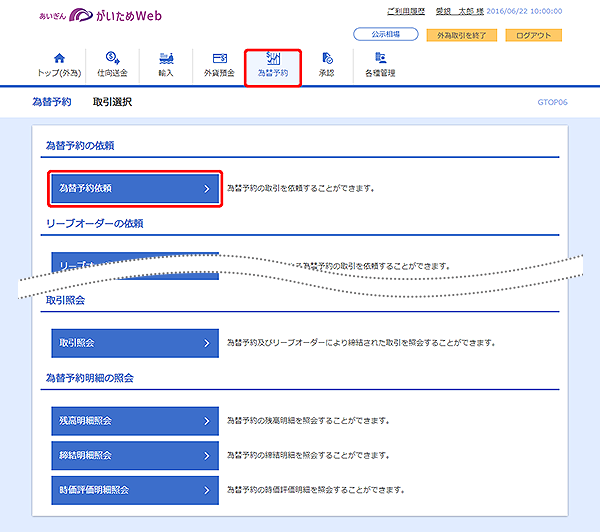Click the date 2016/06/22 10:00:00 text
Screen dimensions: 600x532
[x=524, y=11]
